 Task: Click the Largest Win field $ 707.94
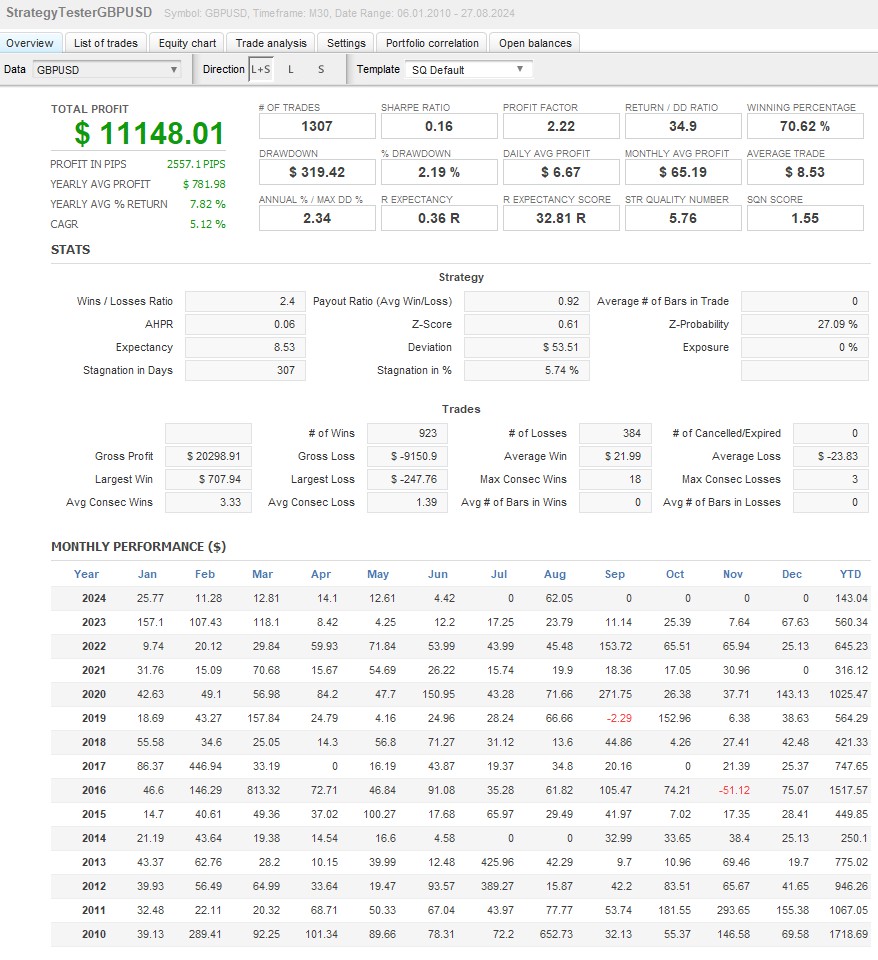click(208, 479)
